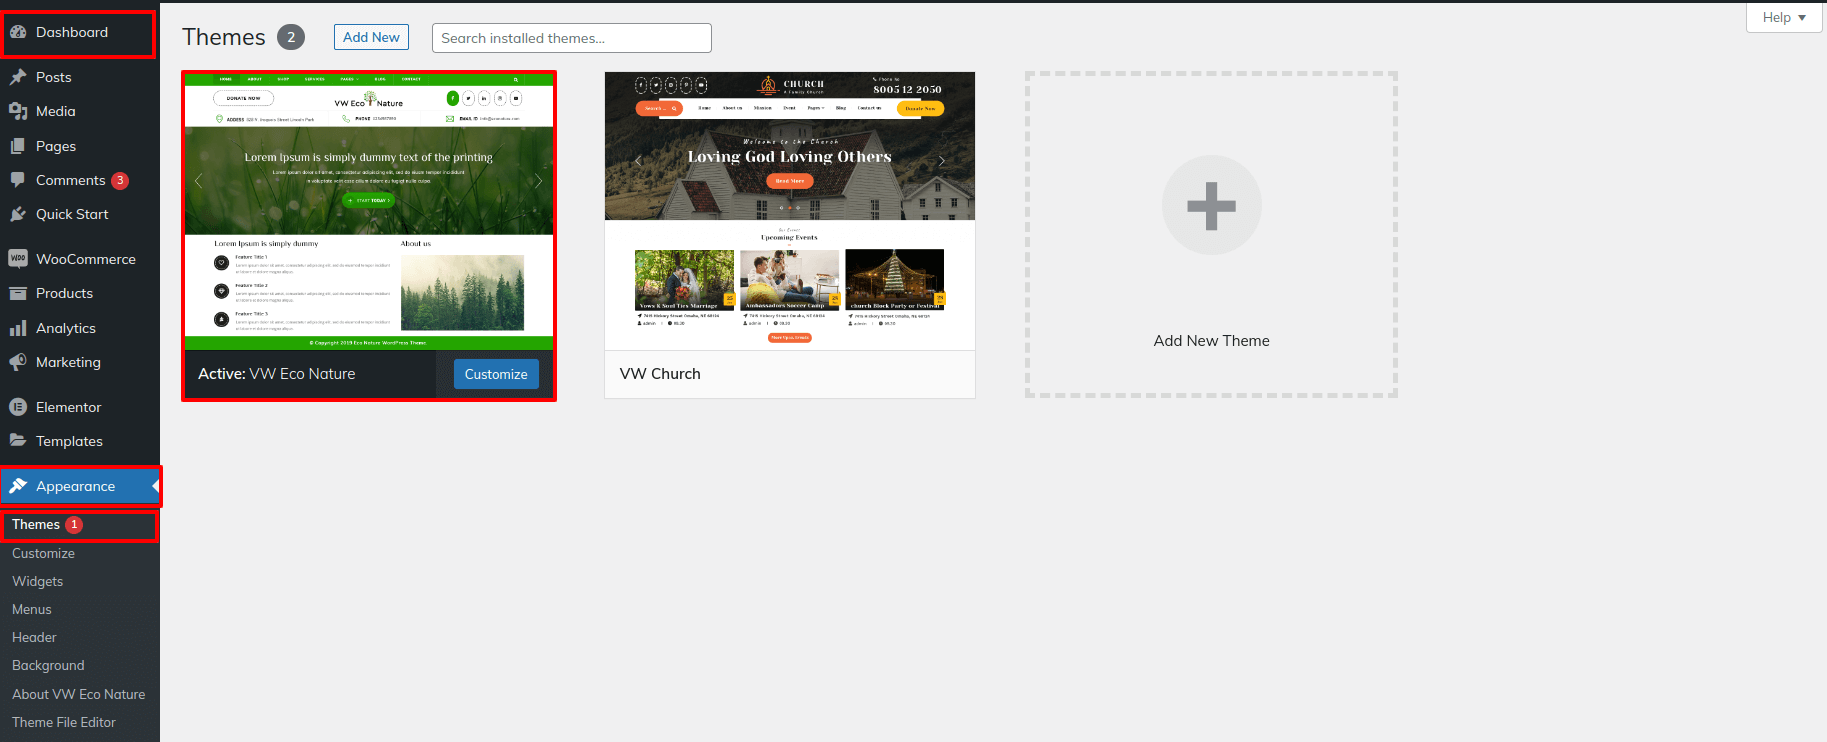Click the Add New Theme label
Viewport: 1827px width, 742px height.
[1211, 340]
